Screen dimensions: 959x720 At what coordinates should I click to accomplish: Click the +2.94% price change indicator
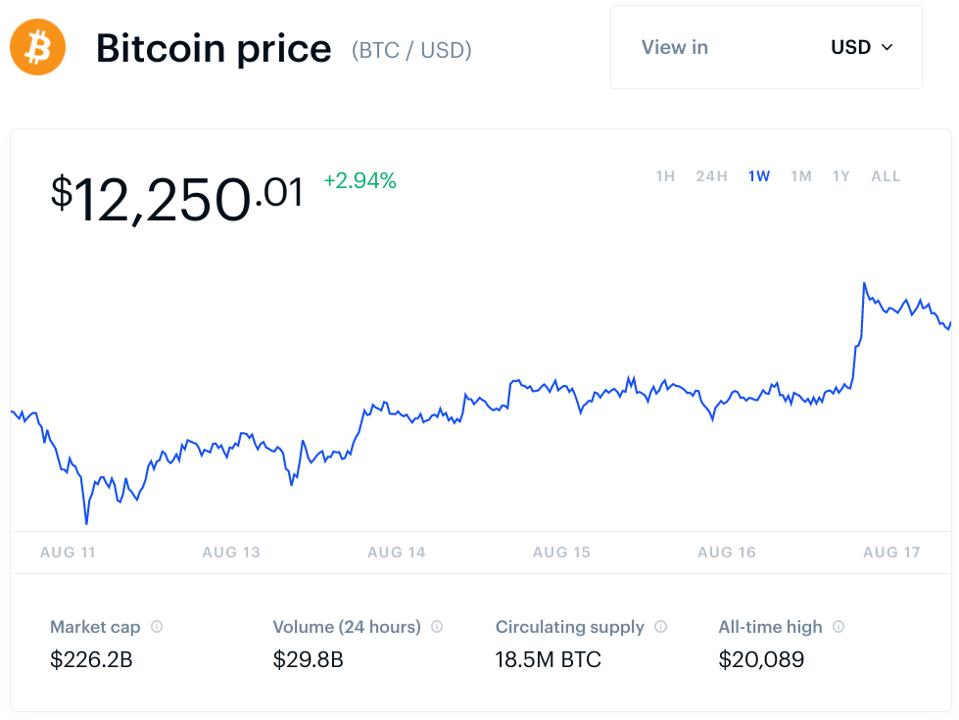coord(360,180)
